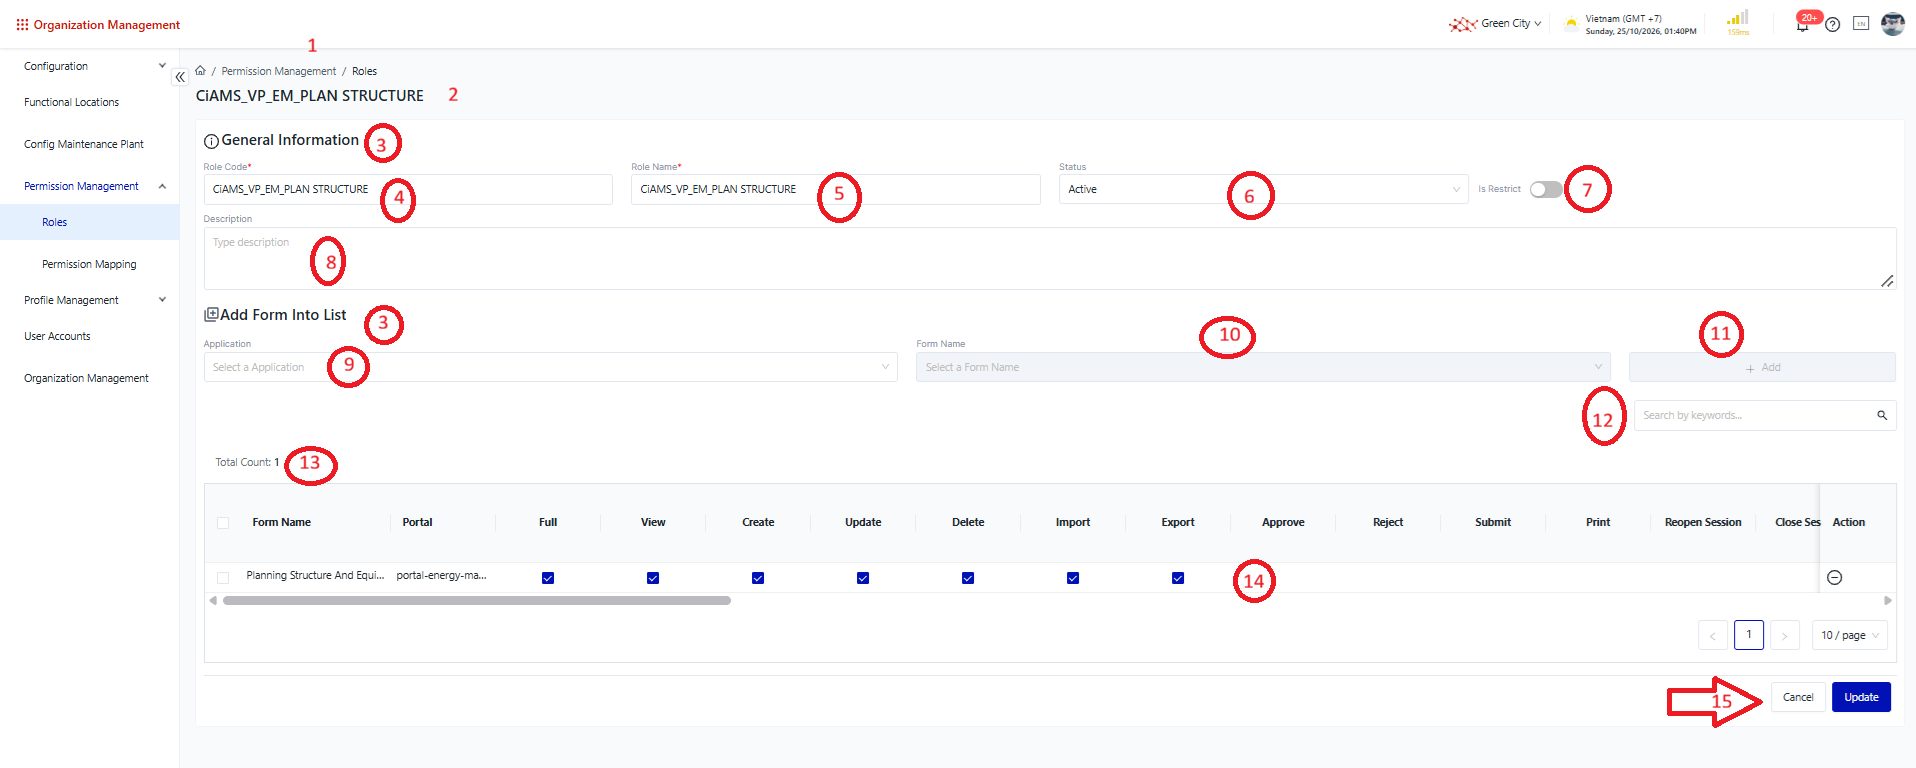Open Config Maintenance Plant menu item
Screen dimensions: 1916x768
[84, 144]
